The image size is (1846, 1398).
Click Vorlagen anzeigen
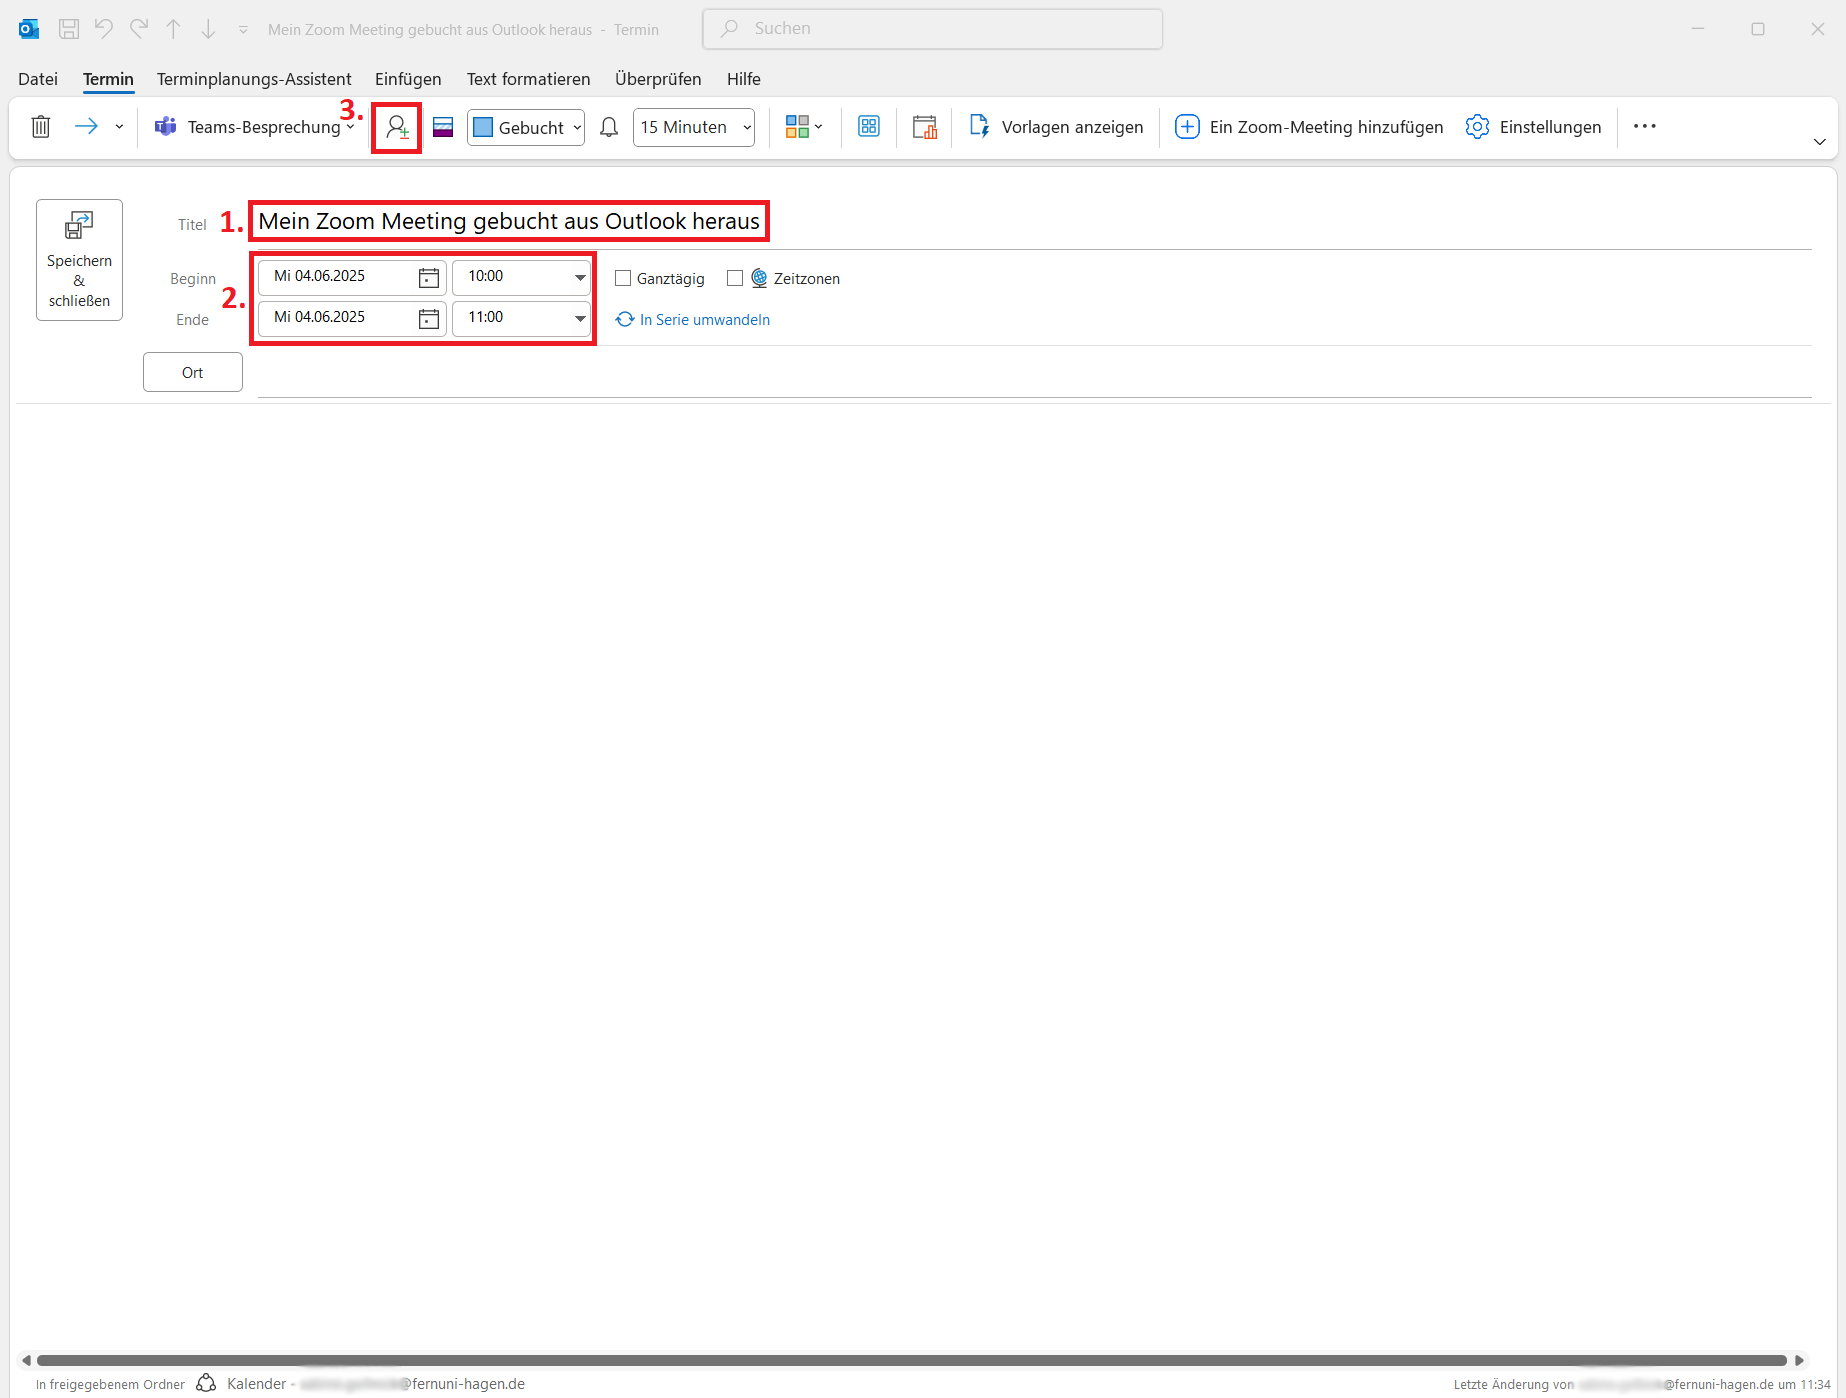pos(1056,127)
